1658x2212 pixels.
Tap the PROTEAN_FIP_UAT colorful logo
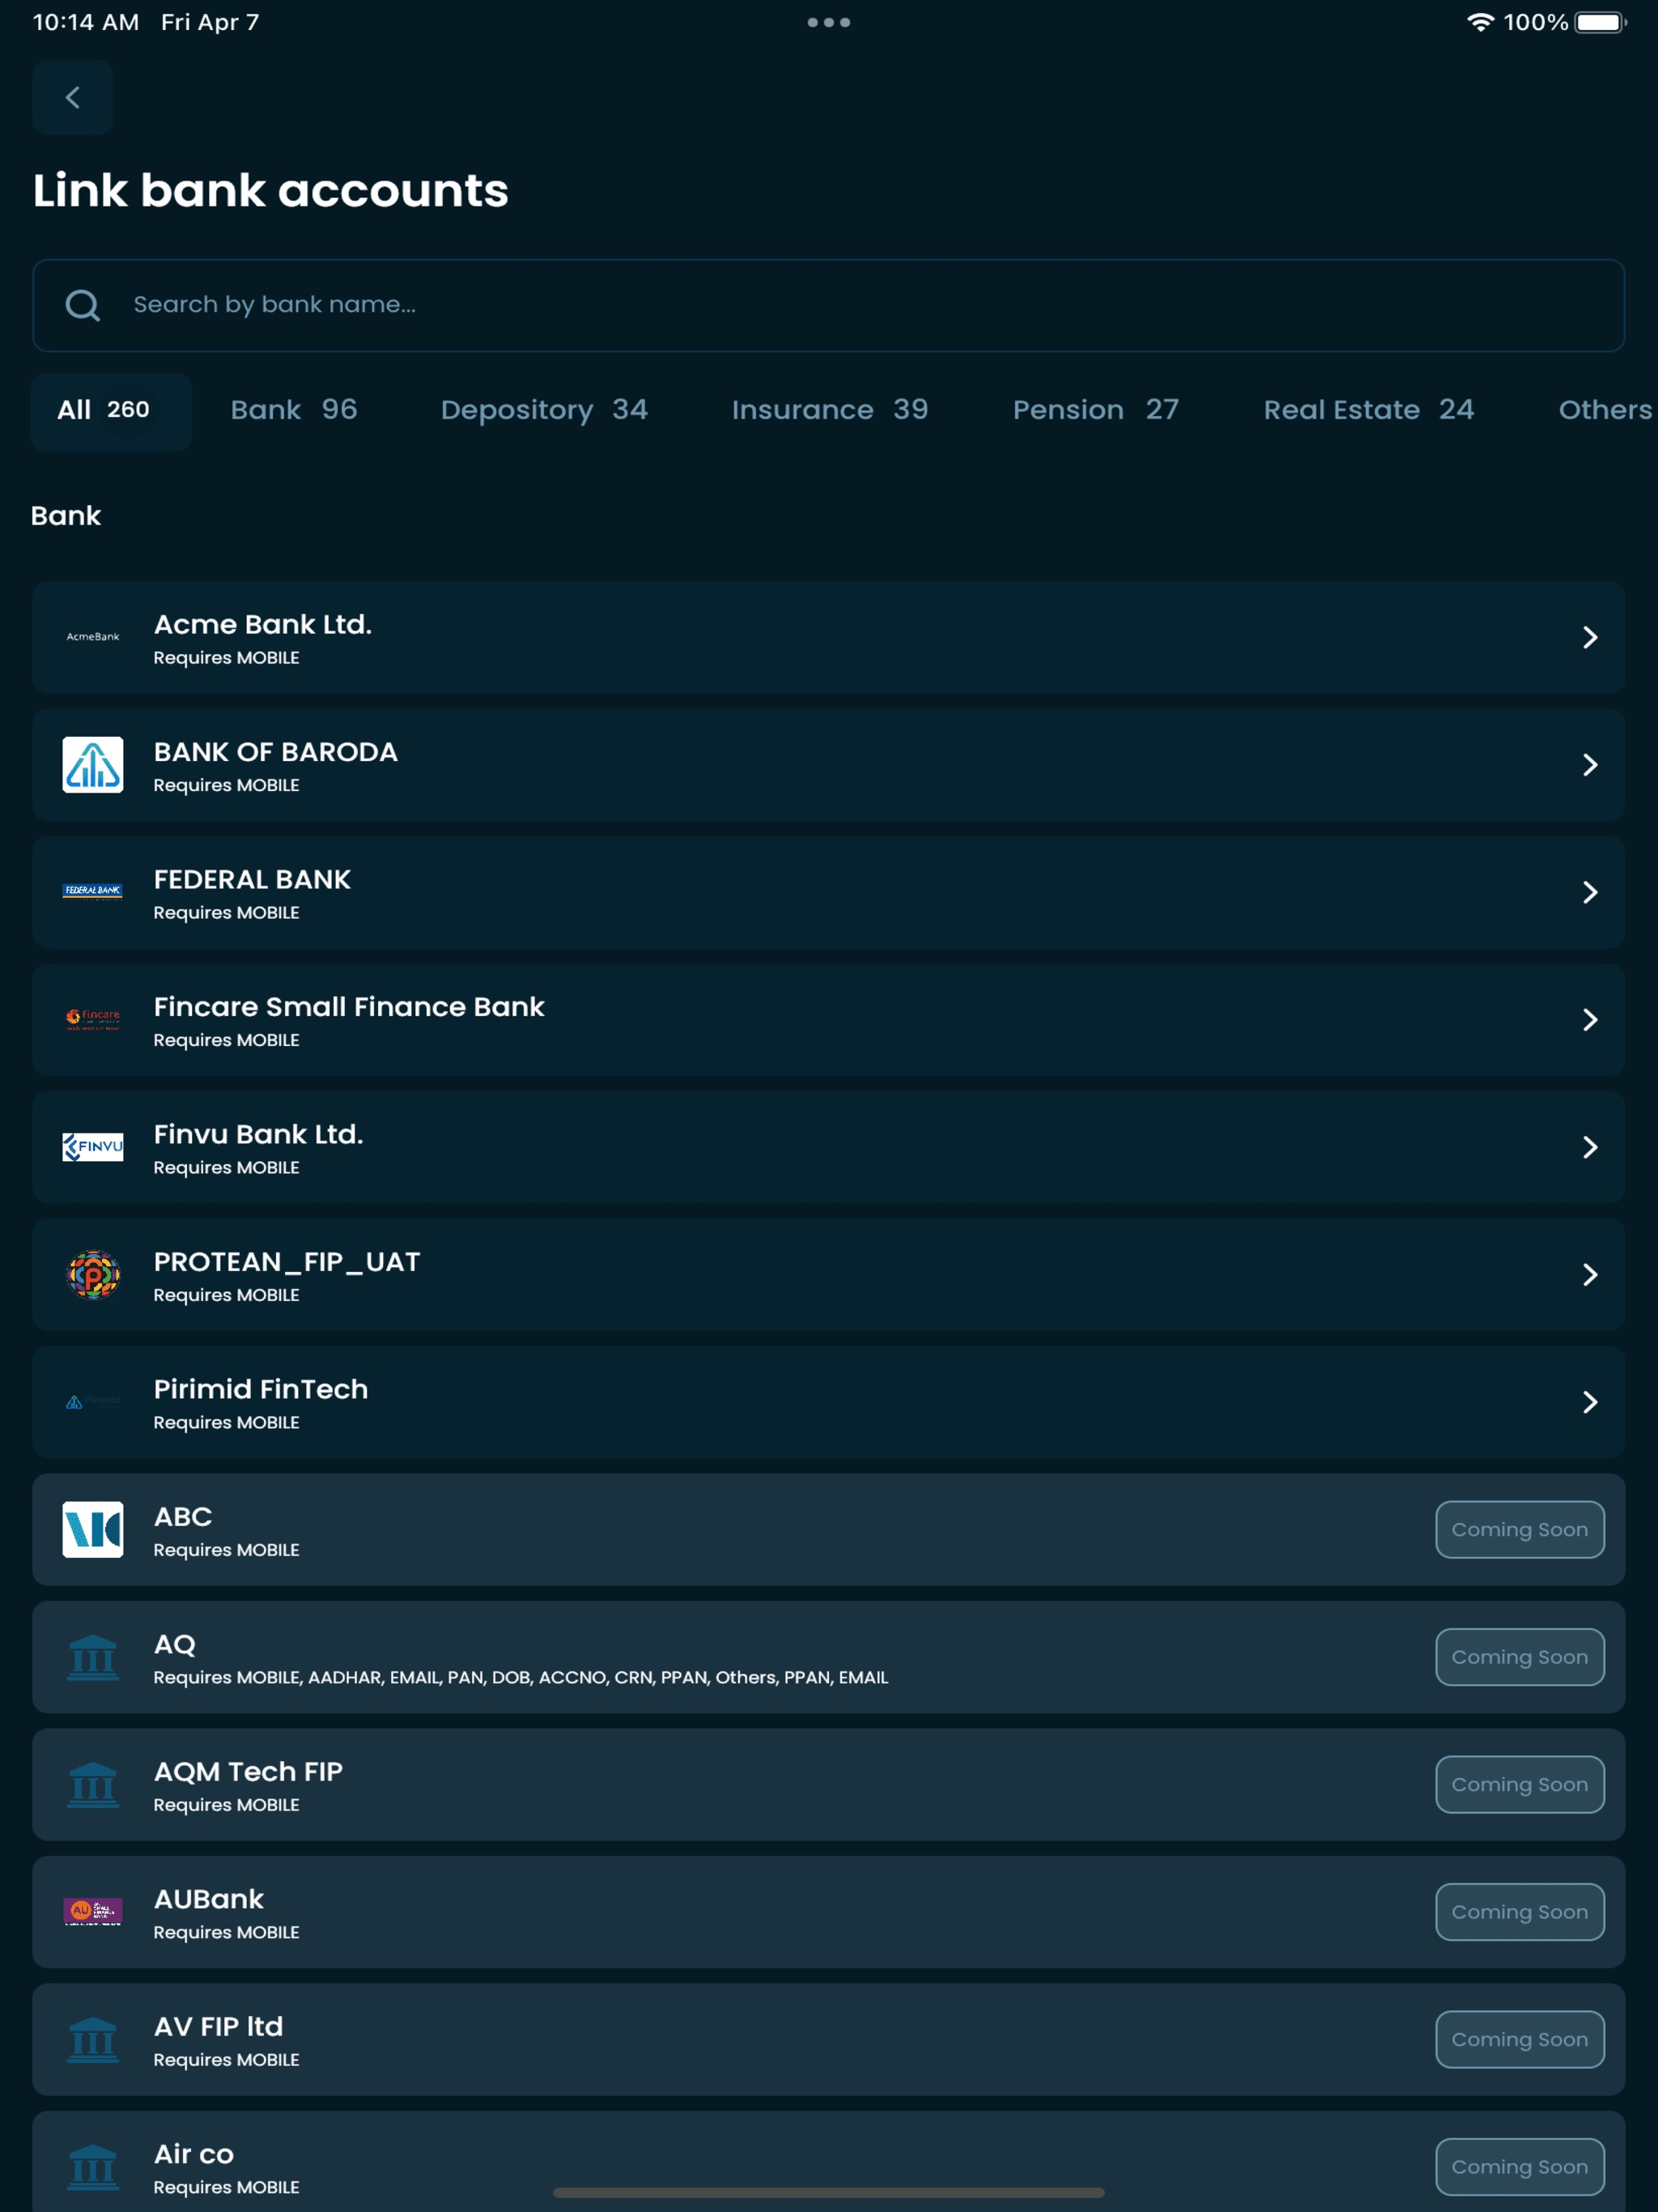click(93, 1275)
